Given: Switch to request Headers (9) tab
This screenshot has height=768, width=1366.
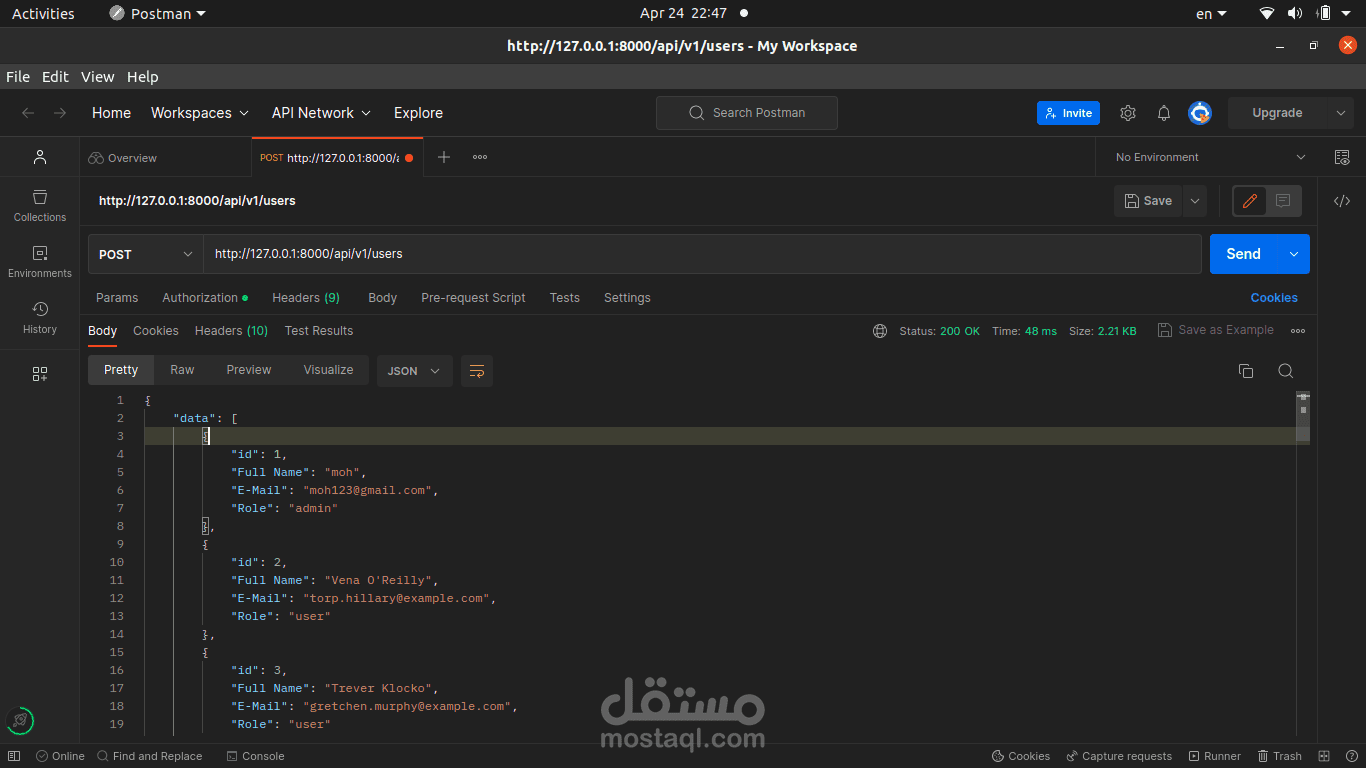Looking at the screenshot, I should (x=306, y=298).
